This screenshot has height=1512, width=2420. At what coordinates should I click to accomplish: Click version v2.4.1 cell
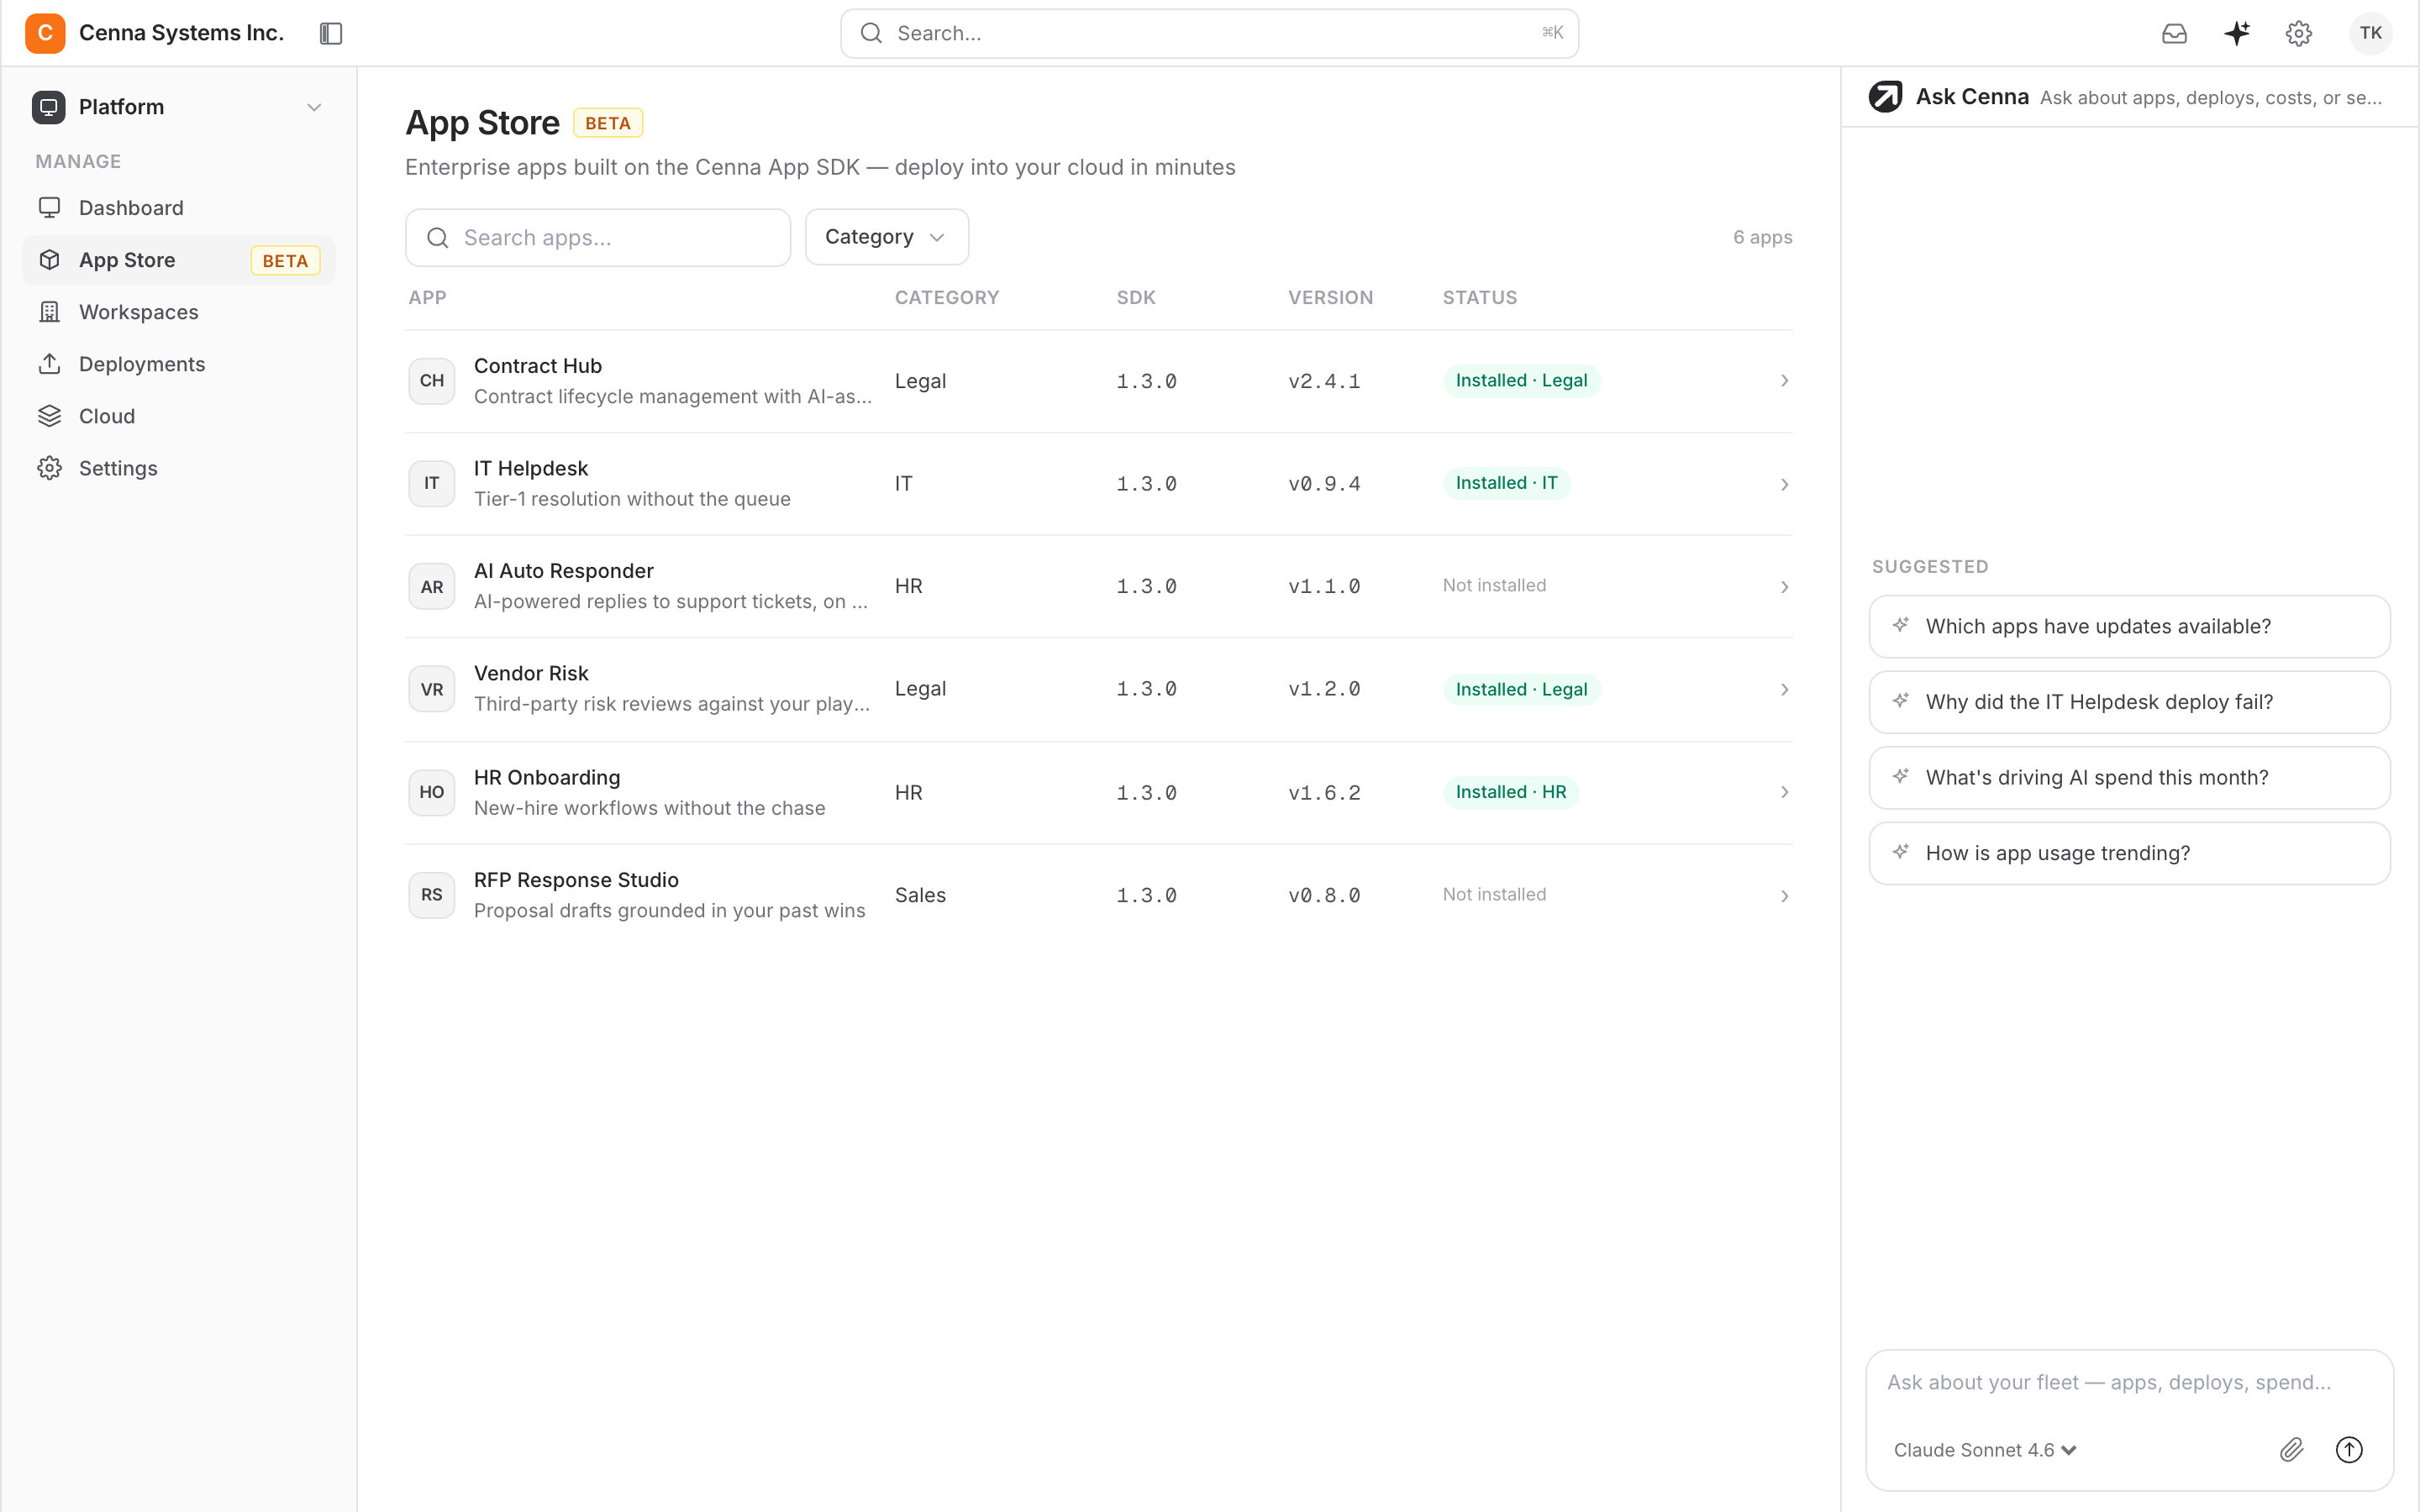pos(1324,381)
